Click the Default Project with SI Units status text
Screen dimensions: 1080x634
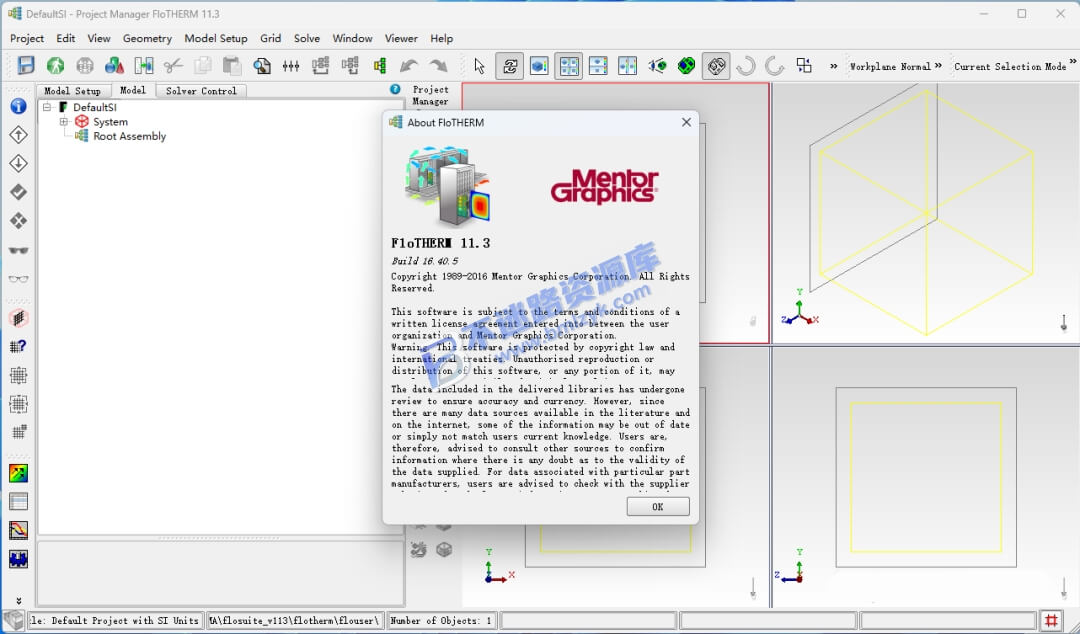click(114, 620)
